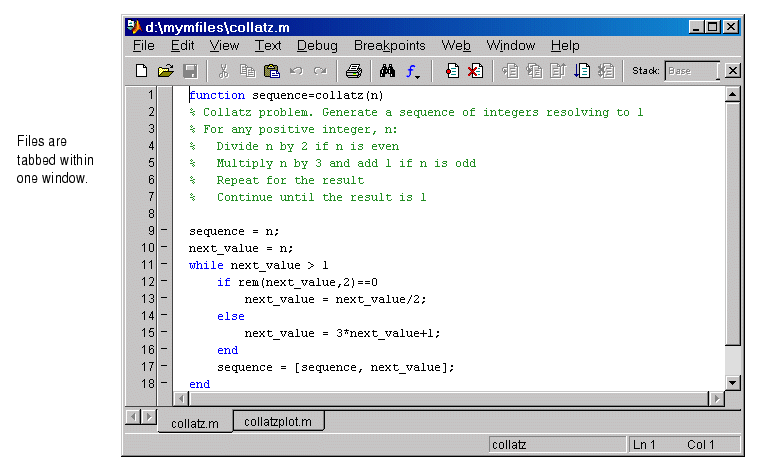Click the 'function sequence=collatz(n)' code line
The image size is (766, 467).
tap(286, 95)
